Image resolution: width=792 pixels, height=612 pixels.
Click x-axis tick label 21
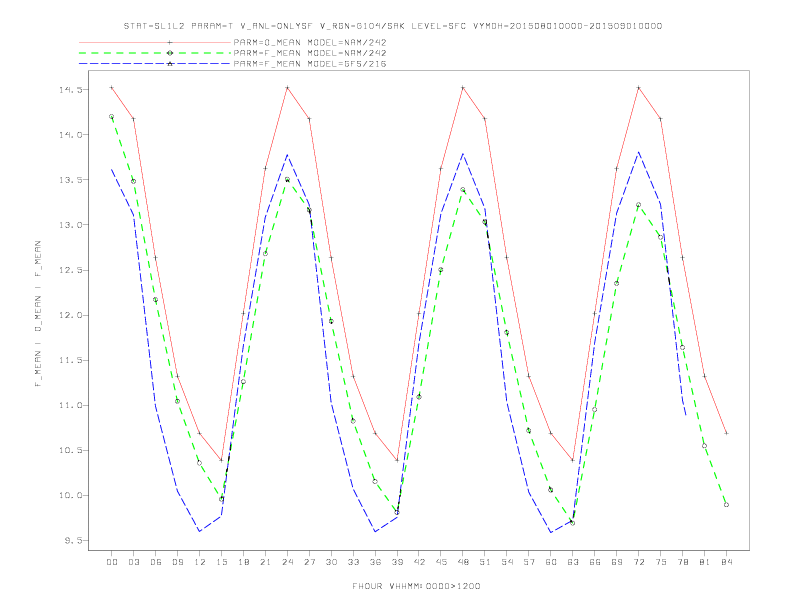(x=265, y=562)
